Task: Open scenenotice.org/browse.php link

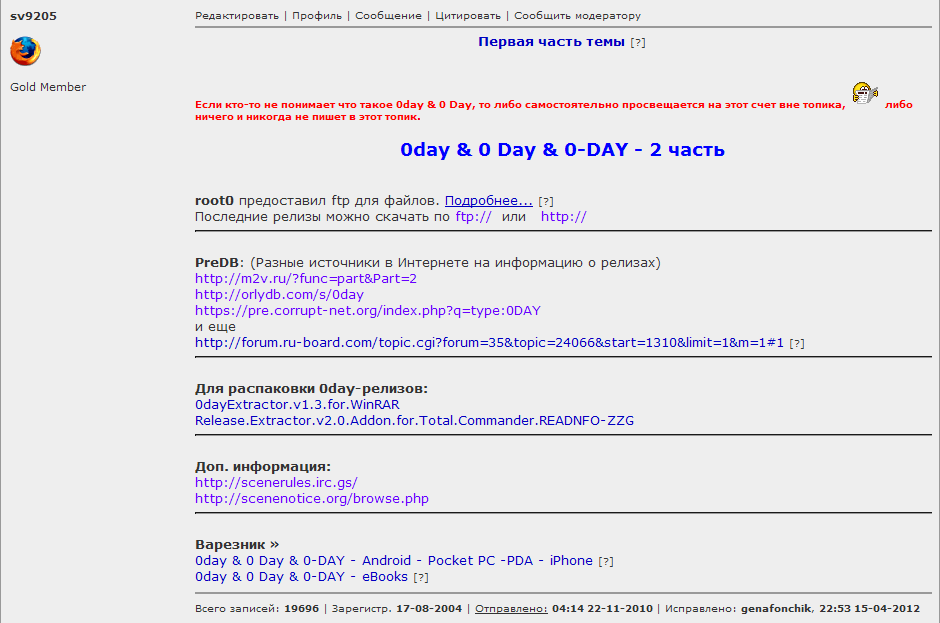Action: click(312, 498)
